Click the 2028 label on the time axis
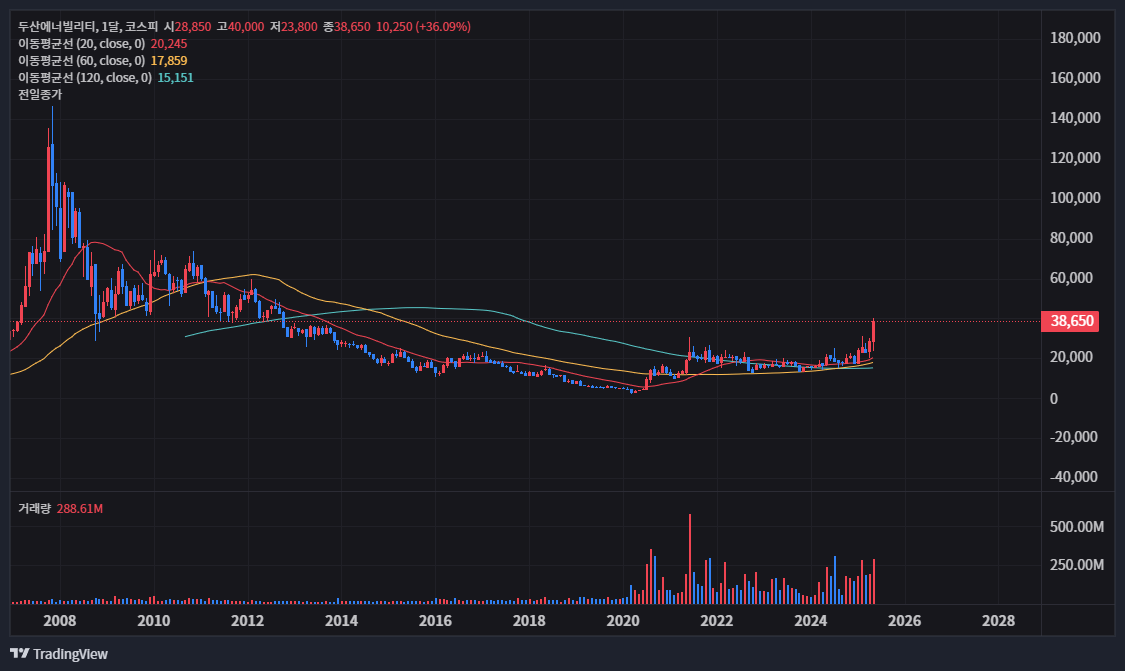 click(x=998, y=621)
